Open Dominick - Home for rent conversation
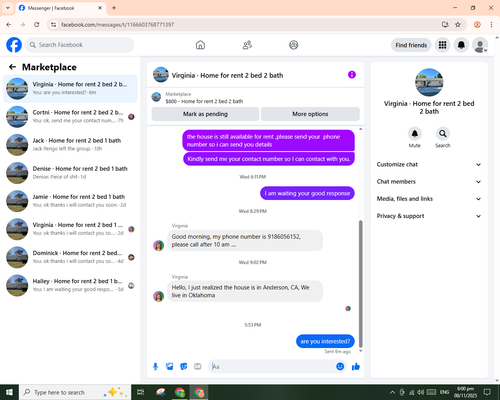 pyautogui.click(x=70, y=257)
